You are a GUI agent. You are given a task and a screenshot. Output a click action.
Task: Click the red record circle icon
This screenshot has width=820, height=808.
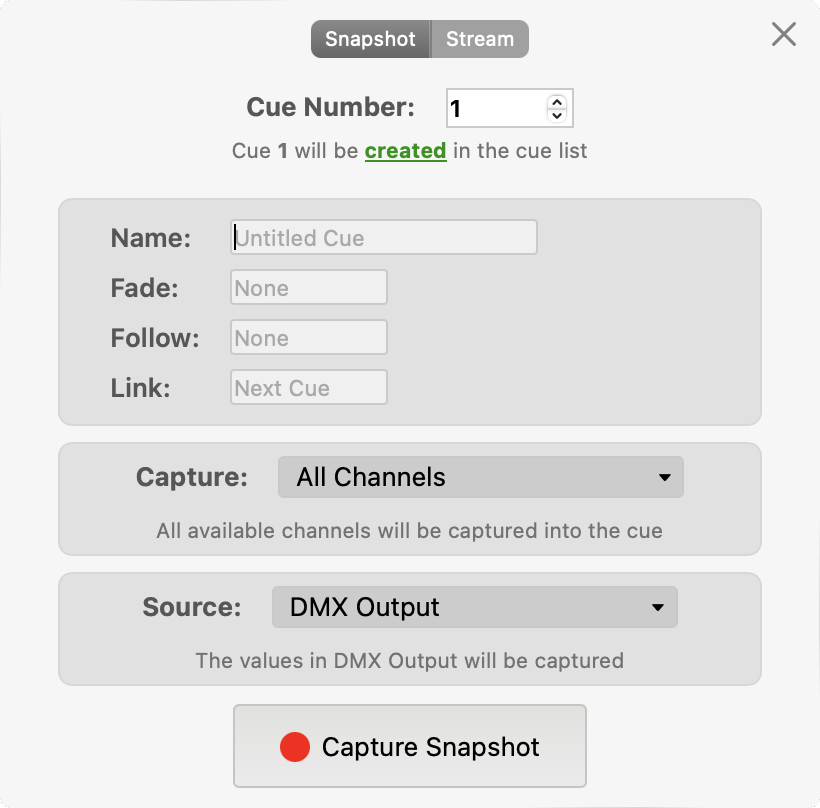pyautogui.click(x=295, y=747)
